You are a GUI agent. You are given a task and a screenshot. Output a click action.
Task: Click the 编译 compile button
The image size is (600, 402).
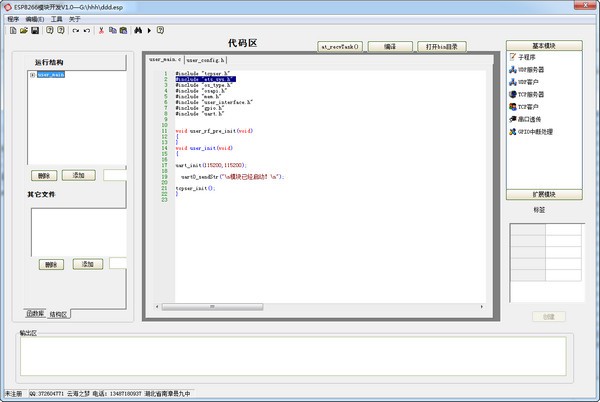click(390, 47)
